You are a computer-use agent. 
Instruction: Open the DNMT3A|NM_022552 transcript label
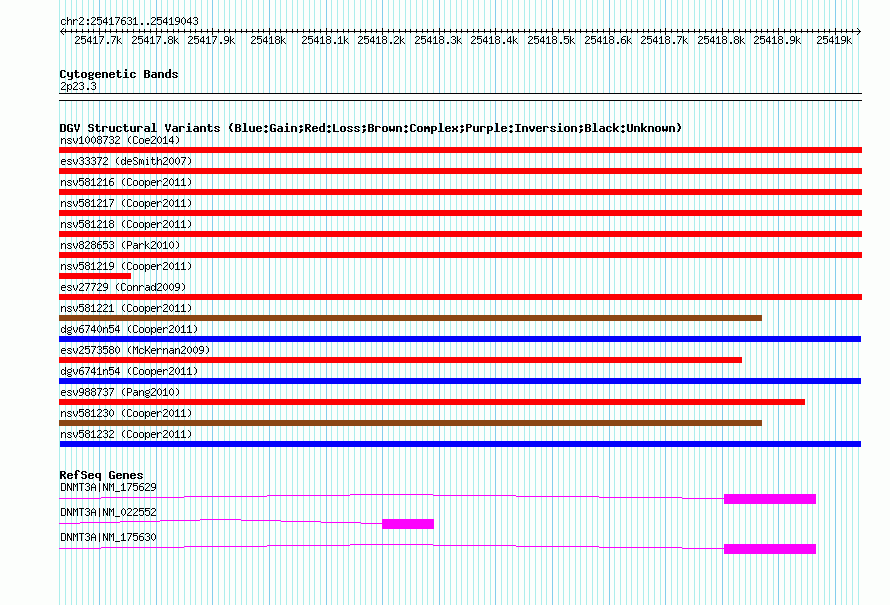coord(108,512)
